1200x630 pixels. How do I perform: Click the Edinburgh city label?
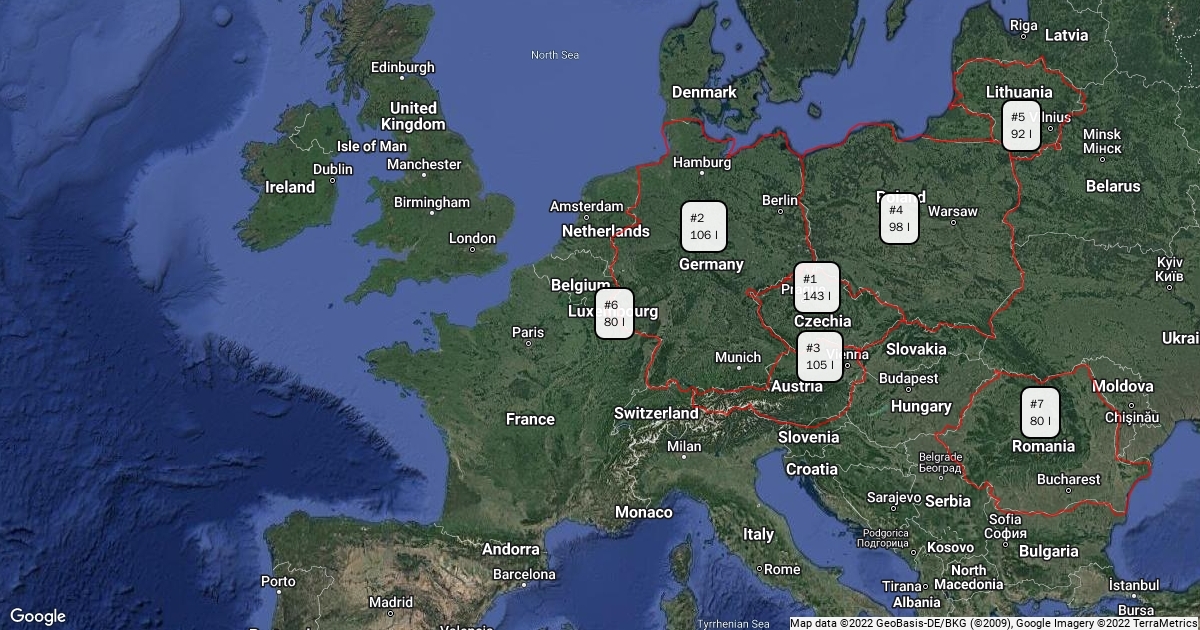tap(402, 68)
